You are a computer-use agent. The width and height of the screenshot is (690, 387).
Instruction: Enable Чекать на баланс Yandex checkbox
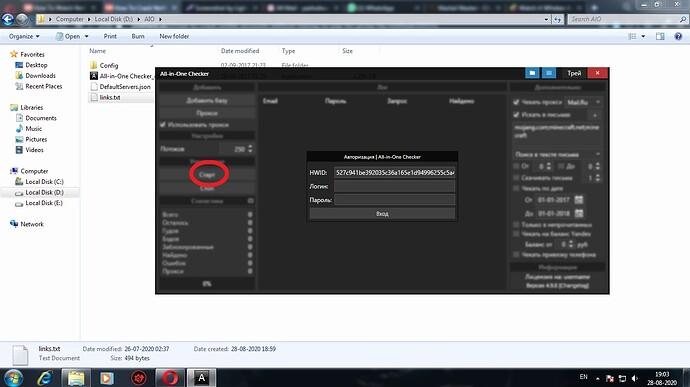(516, 234)
